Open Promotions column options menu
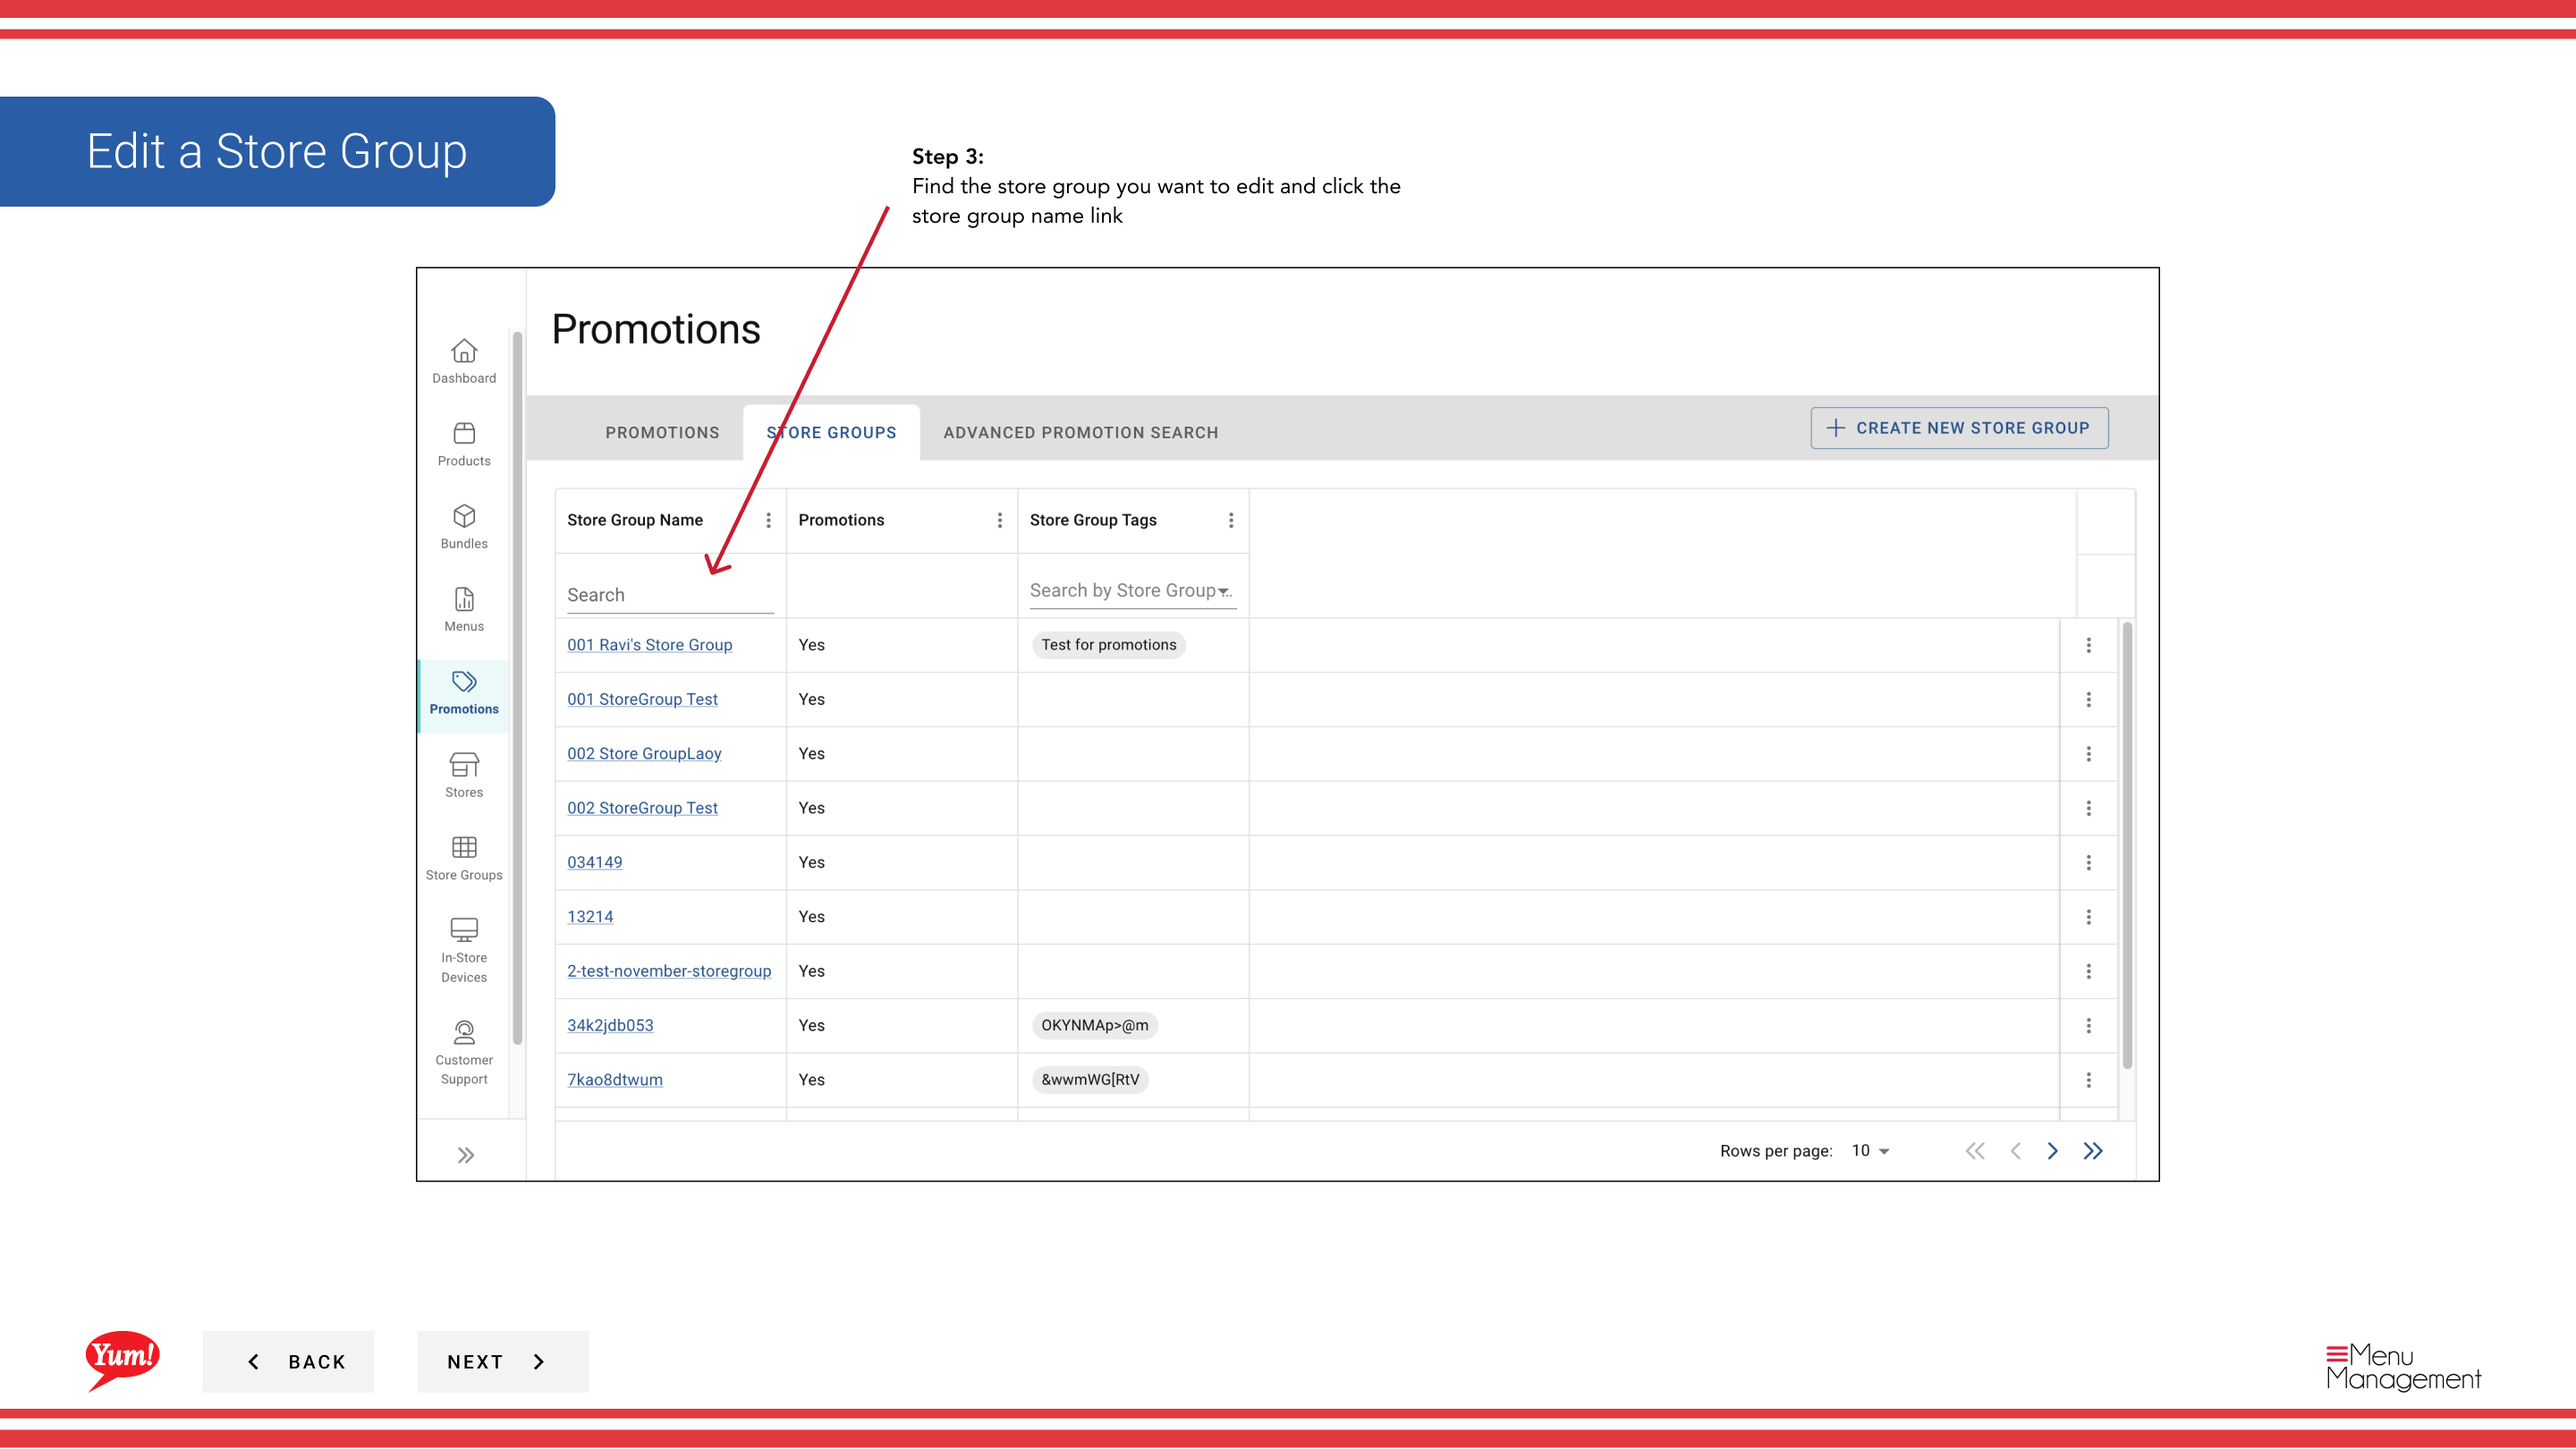Viewport: 2576px width, 1449px height. [x=999, y=520]
